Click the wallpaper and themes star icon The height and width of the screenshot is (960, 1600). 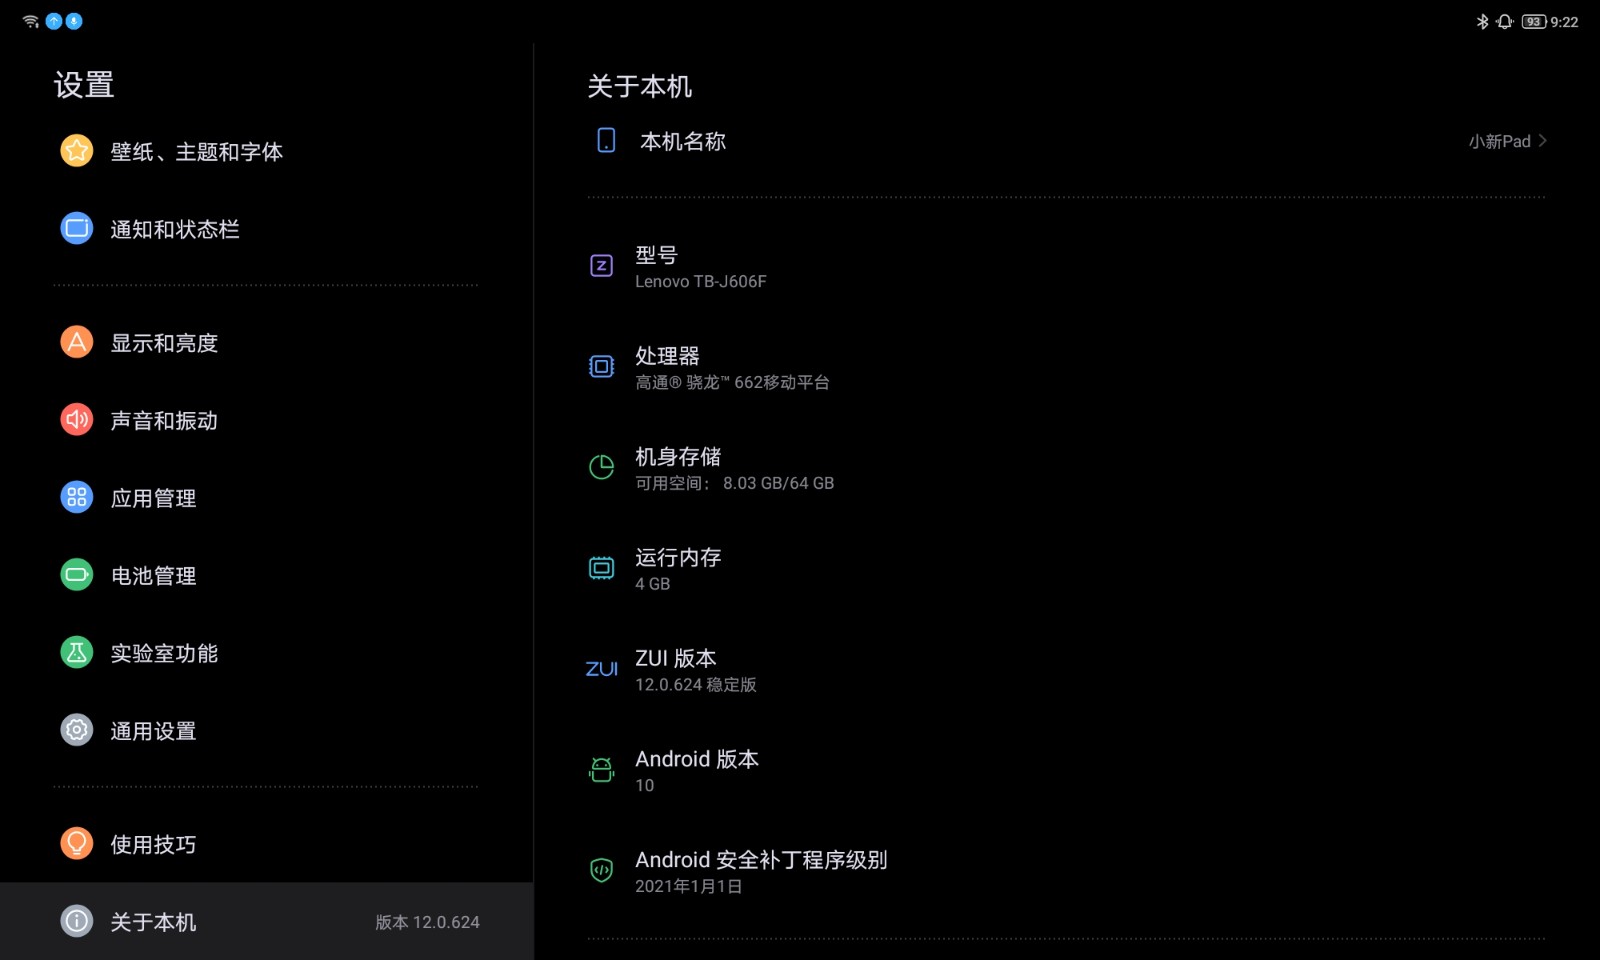click(x=77, y=151)
